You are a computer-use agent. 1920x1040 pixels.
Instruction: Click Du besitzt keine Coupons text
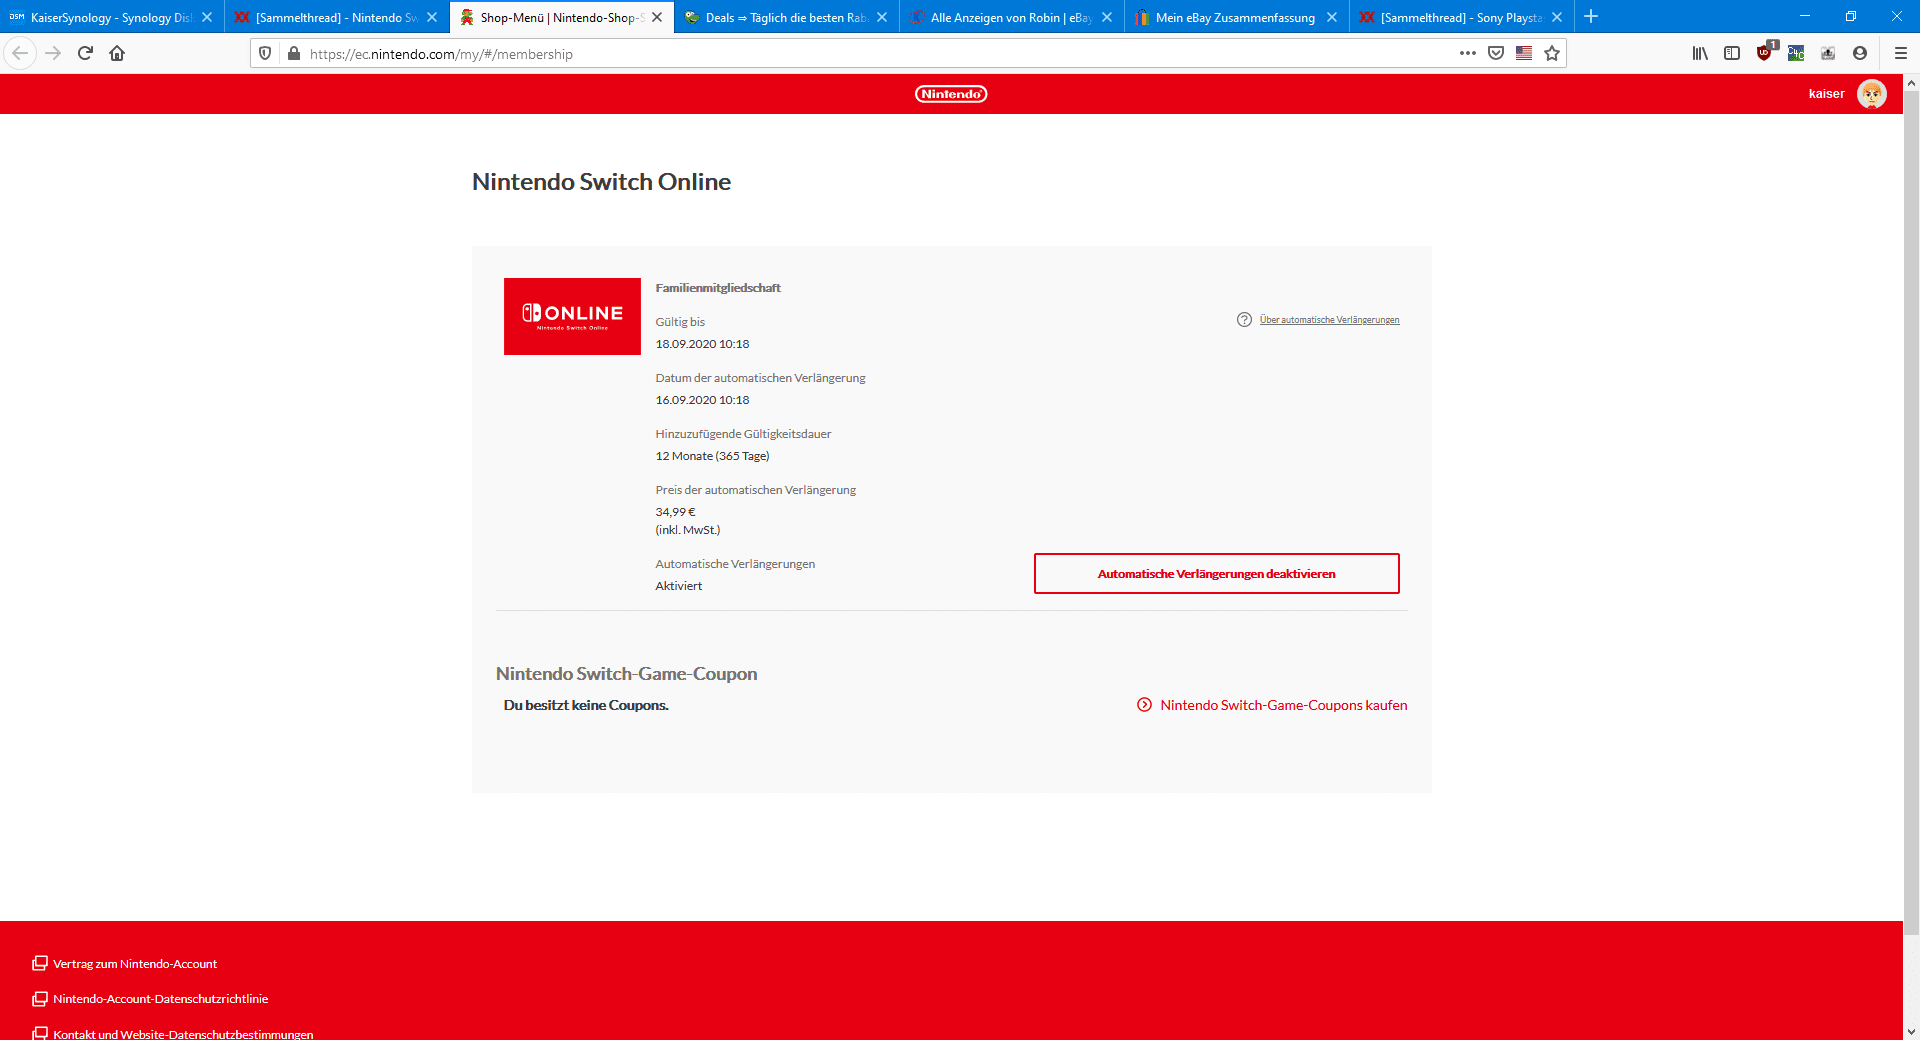point(586,705)
